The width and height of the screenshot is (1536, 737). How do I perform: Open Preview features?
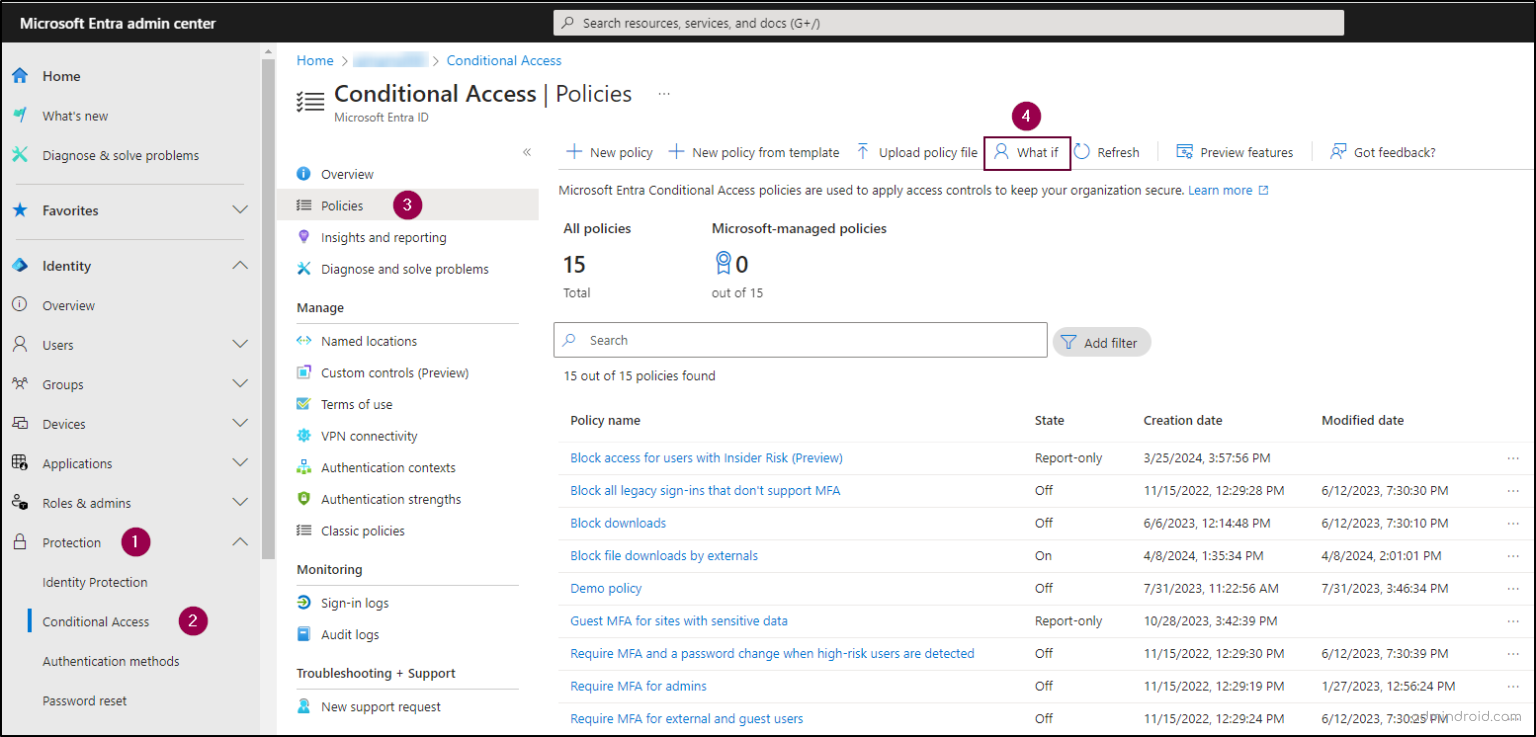click(x=1235, y=152)
